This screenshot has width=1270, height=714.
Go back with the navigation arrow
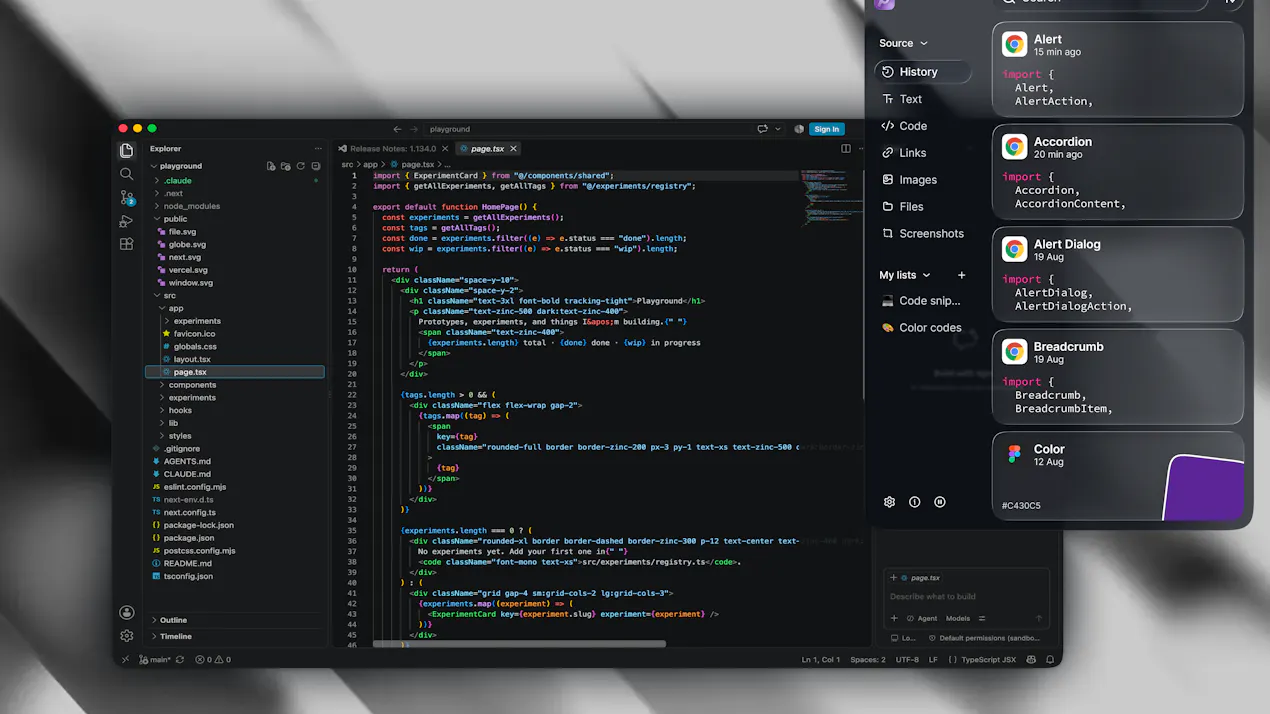[397, 129]
